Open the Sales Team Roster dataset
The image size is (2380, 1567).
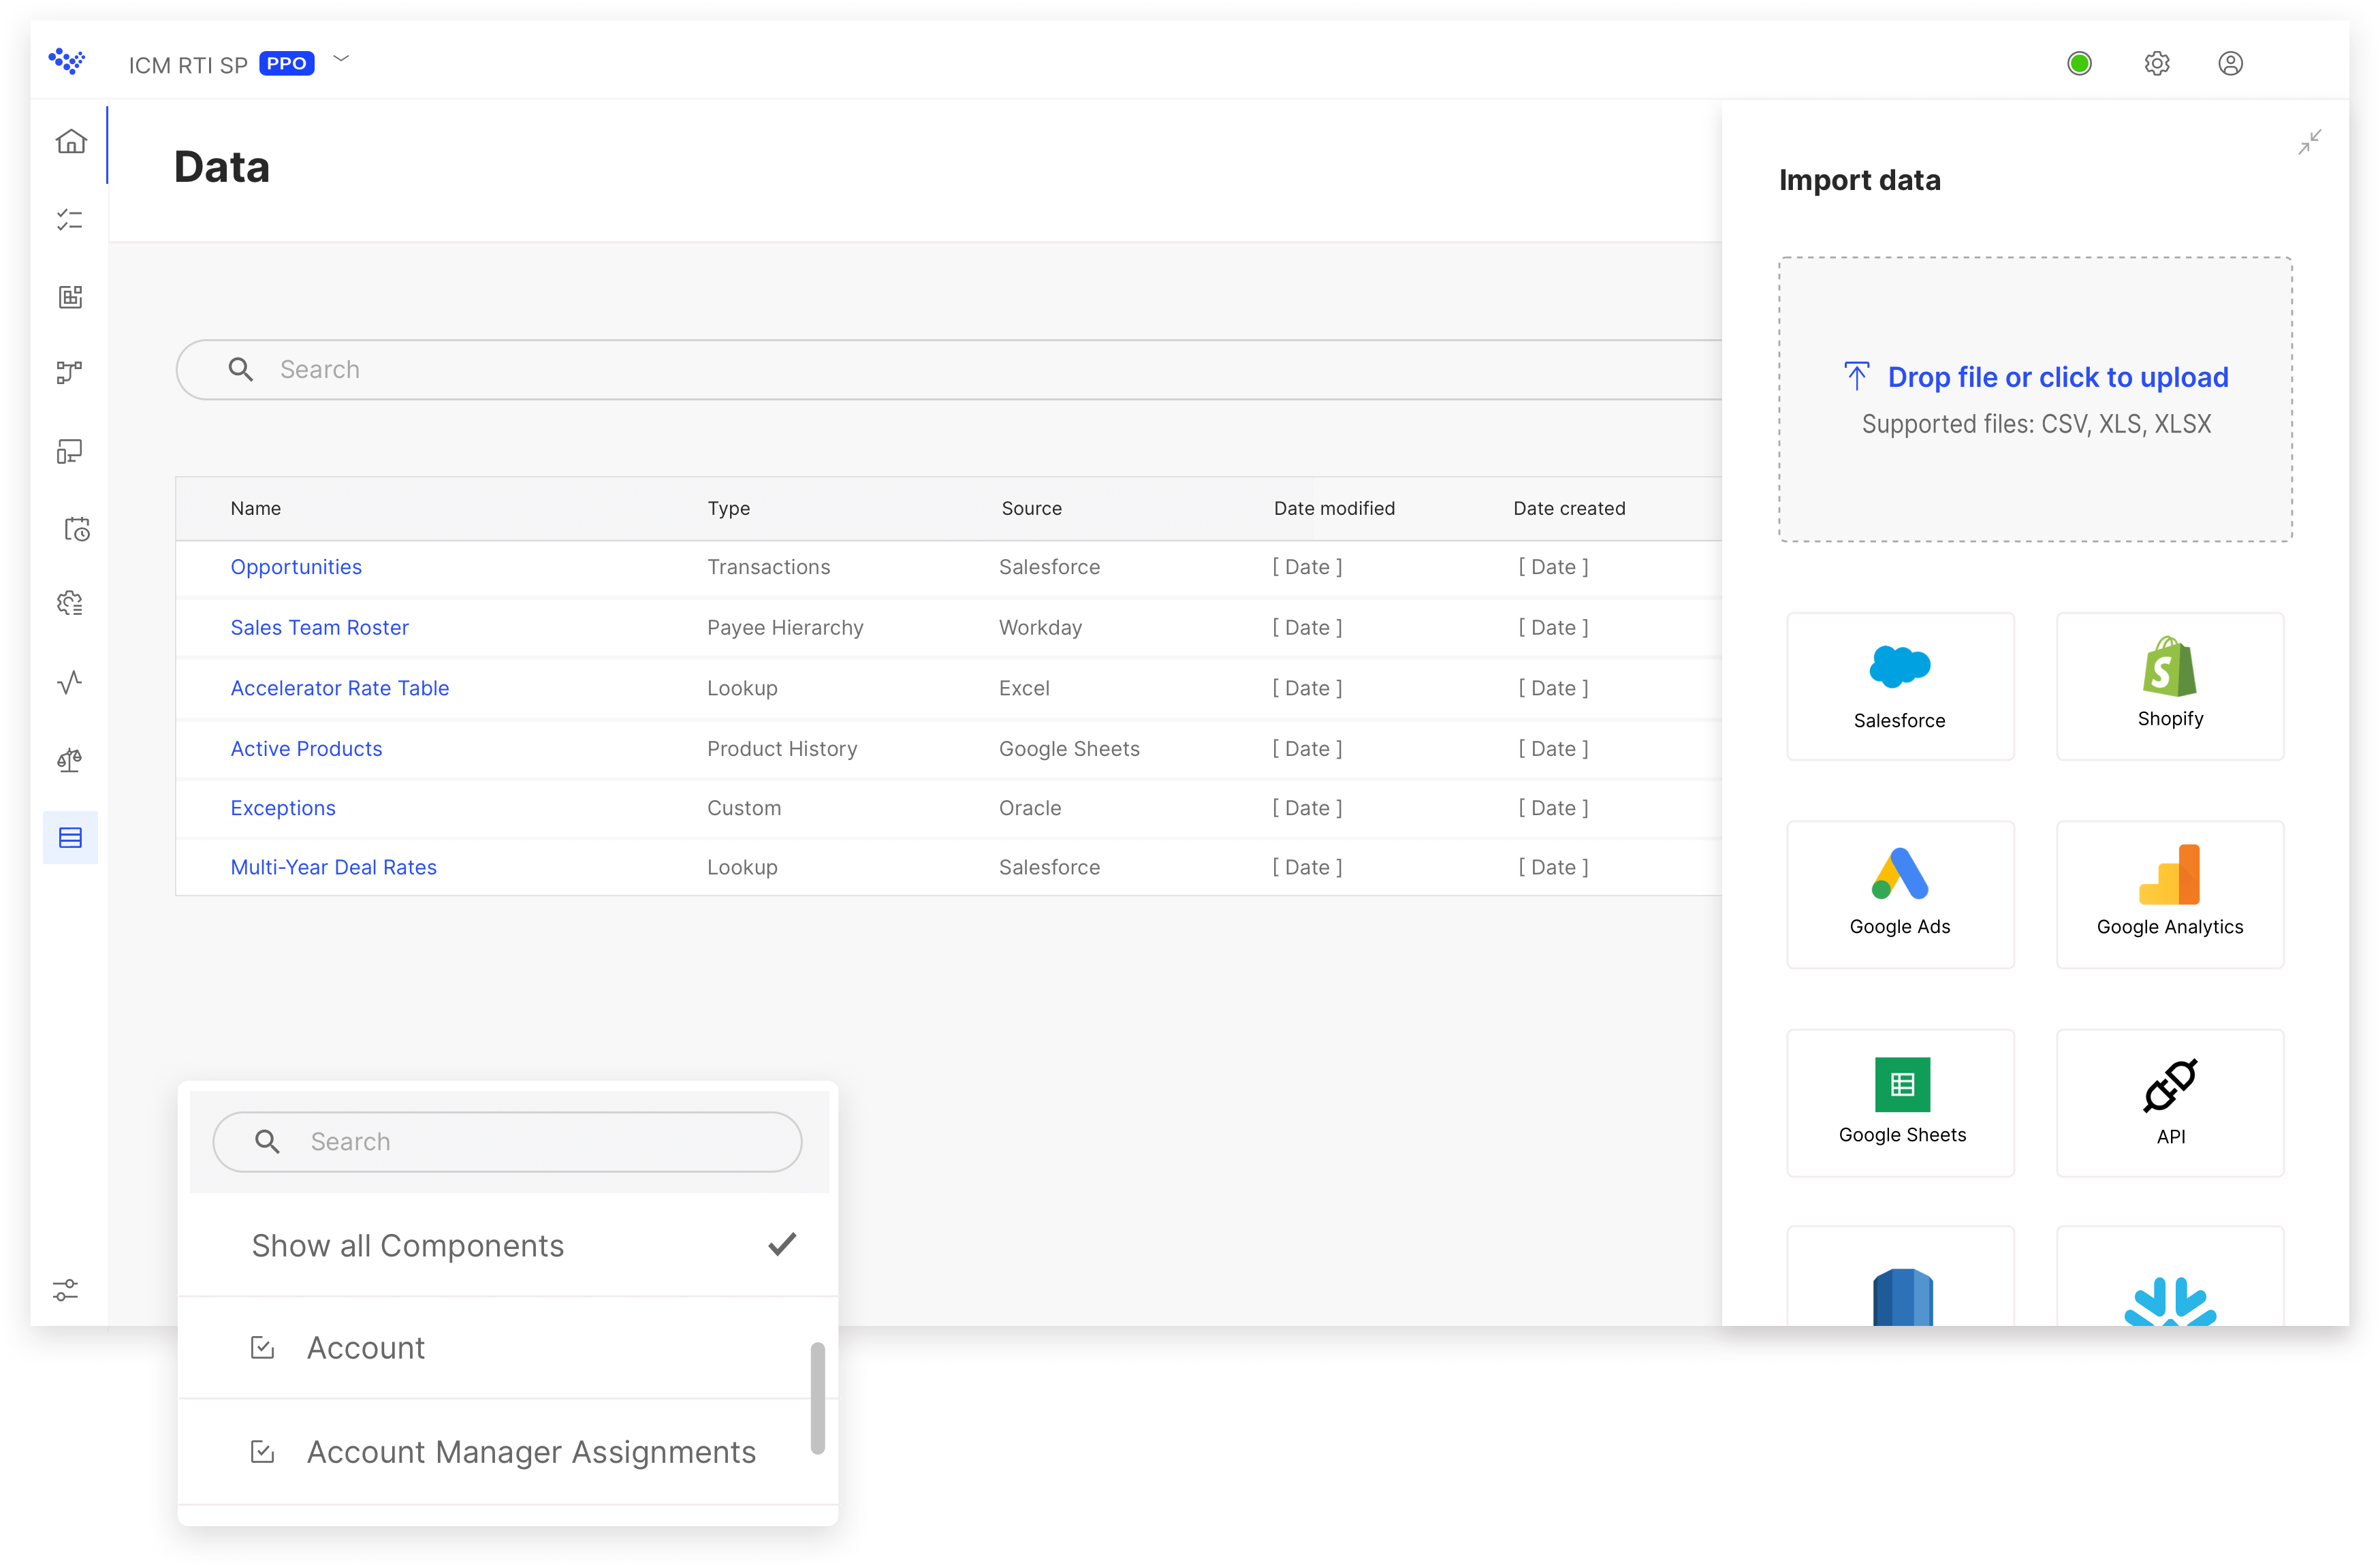pyautogui.click(x=319, y=627)
